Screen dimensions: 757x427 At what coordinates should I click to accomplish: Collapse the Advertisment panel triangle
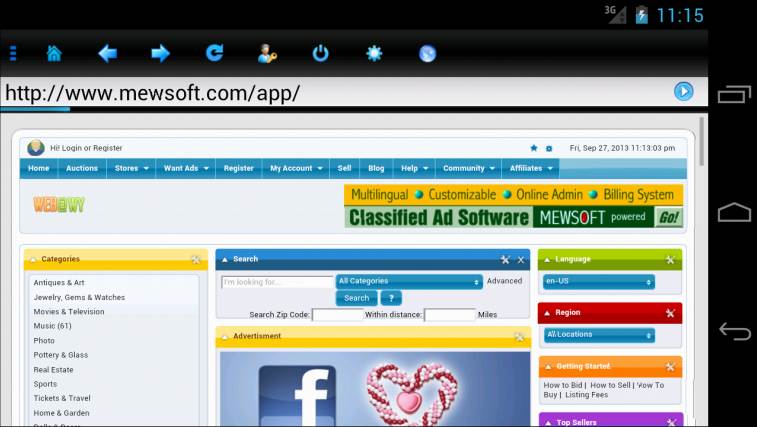224,336
